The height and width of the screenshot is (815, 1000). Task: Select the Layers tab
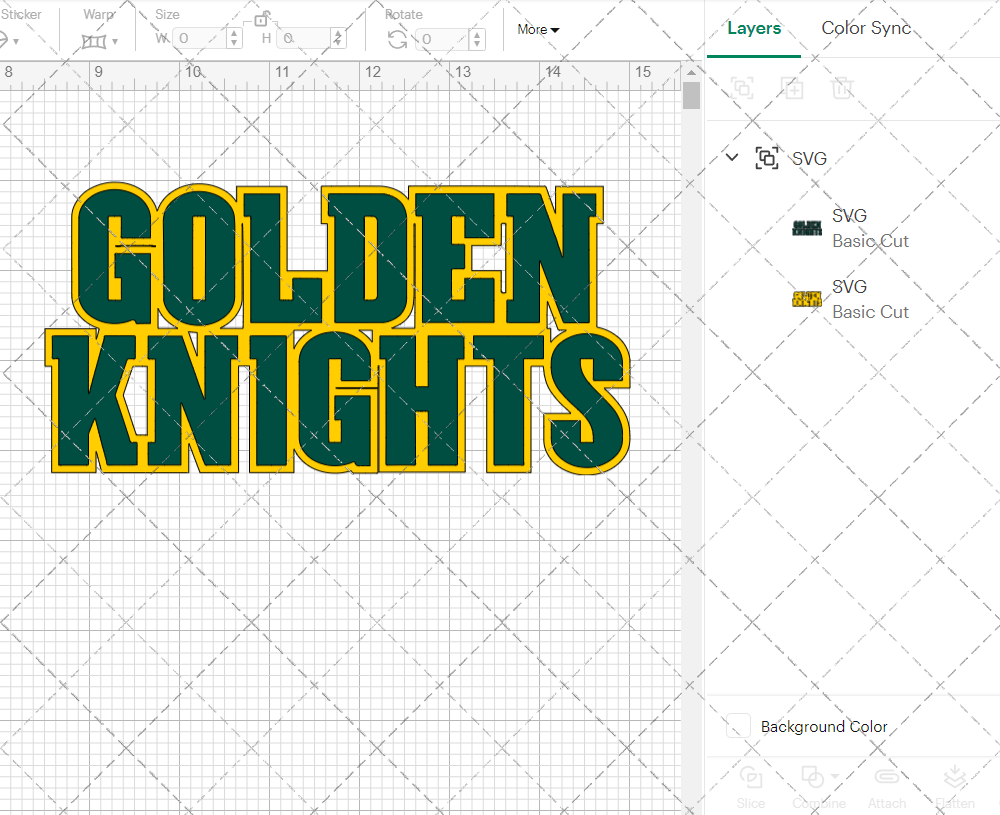pos(754,28)
